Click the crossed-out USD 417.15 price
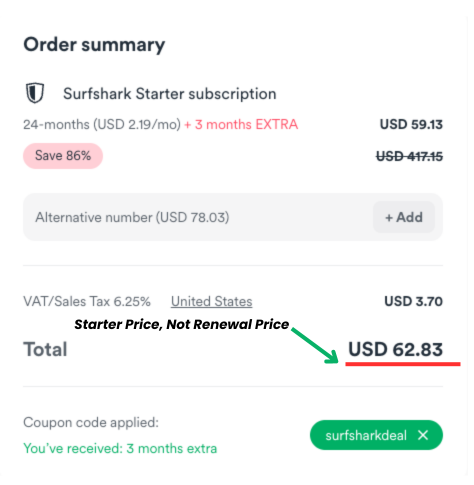This screenshot has height=485, width=474. [x=410, y=156]
